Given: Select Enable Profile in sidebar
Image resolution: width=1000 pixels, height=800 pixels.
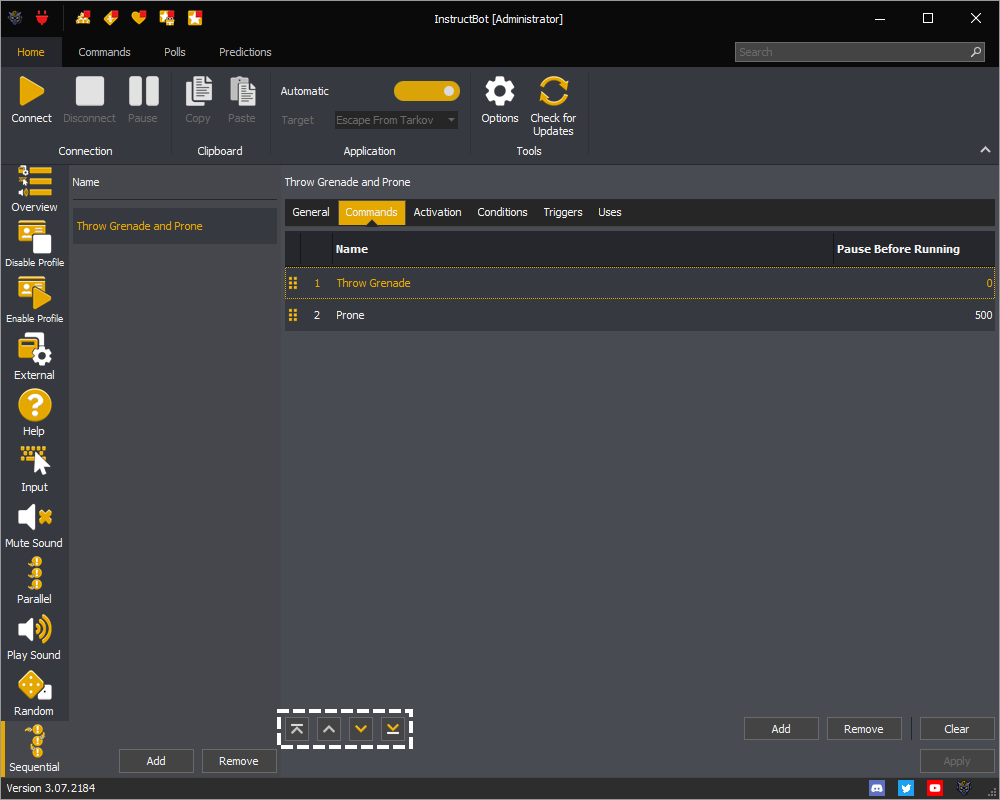Looking at the screenshot, I should click(x=34, y=300).
